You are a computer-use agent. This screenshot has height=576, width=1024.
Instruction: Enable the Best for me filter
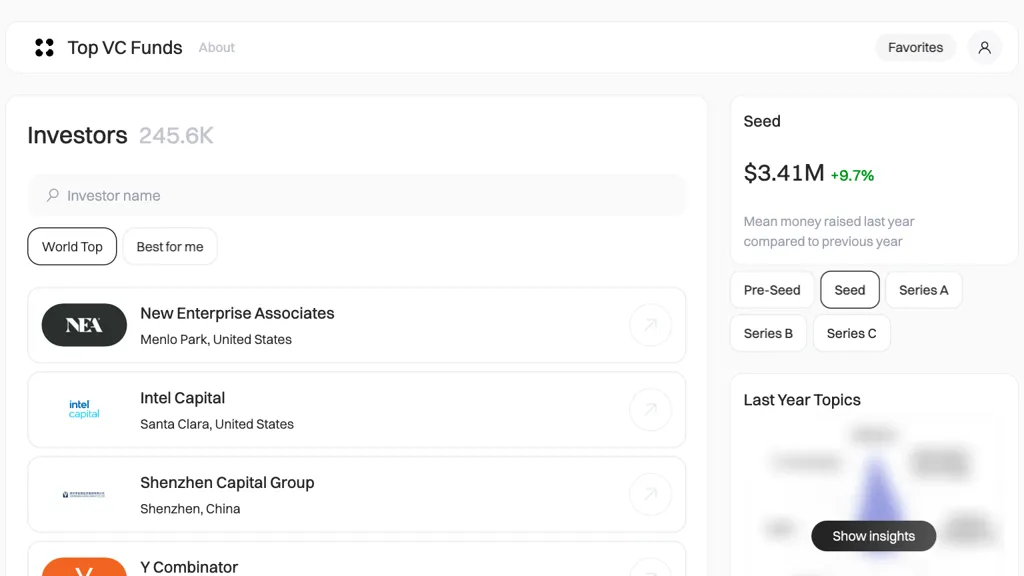(x=170, y=246)
